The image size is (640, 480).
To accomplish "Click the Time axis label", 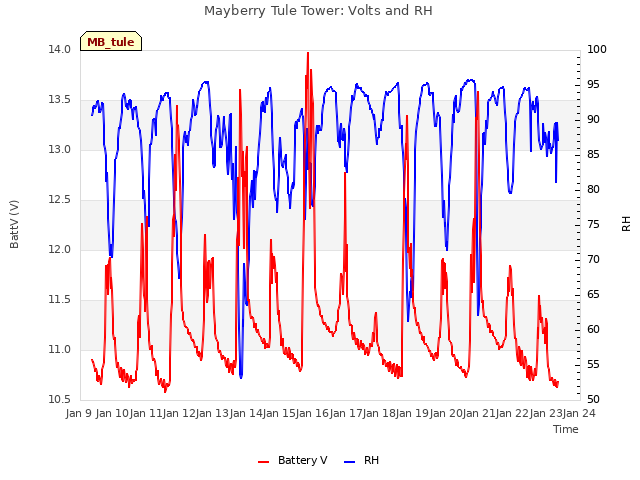I will pos(566,429).
